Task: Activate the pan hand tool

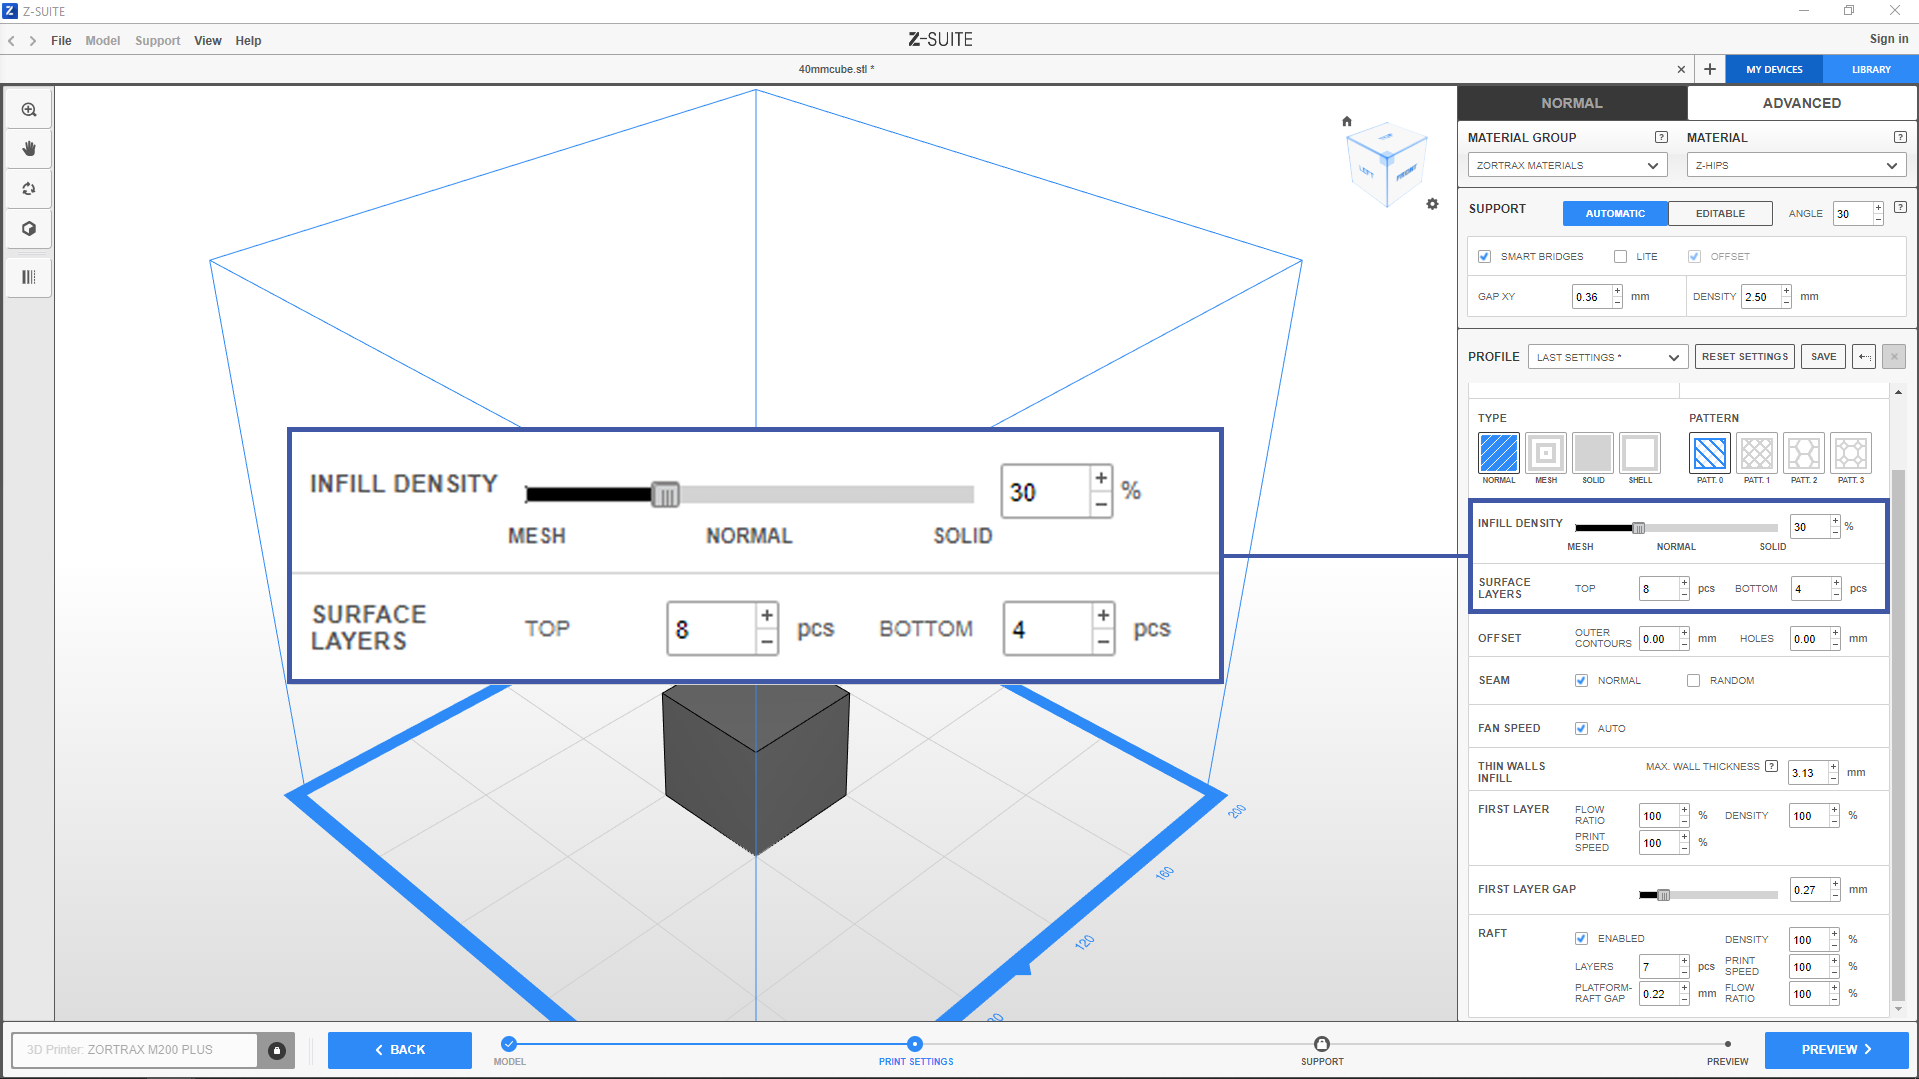Action: 29,149
